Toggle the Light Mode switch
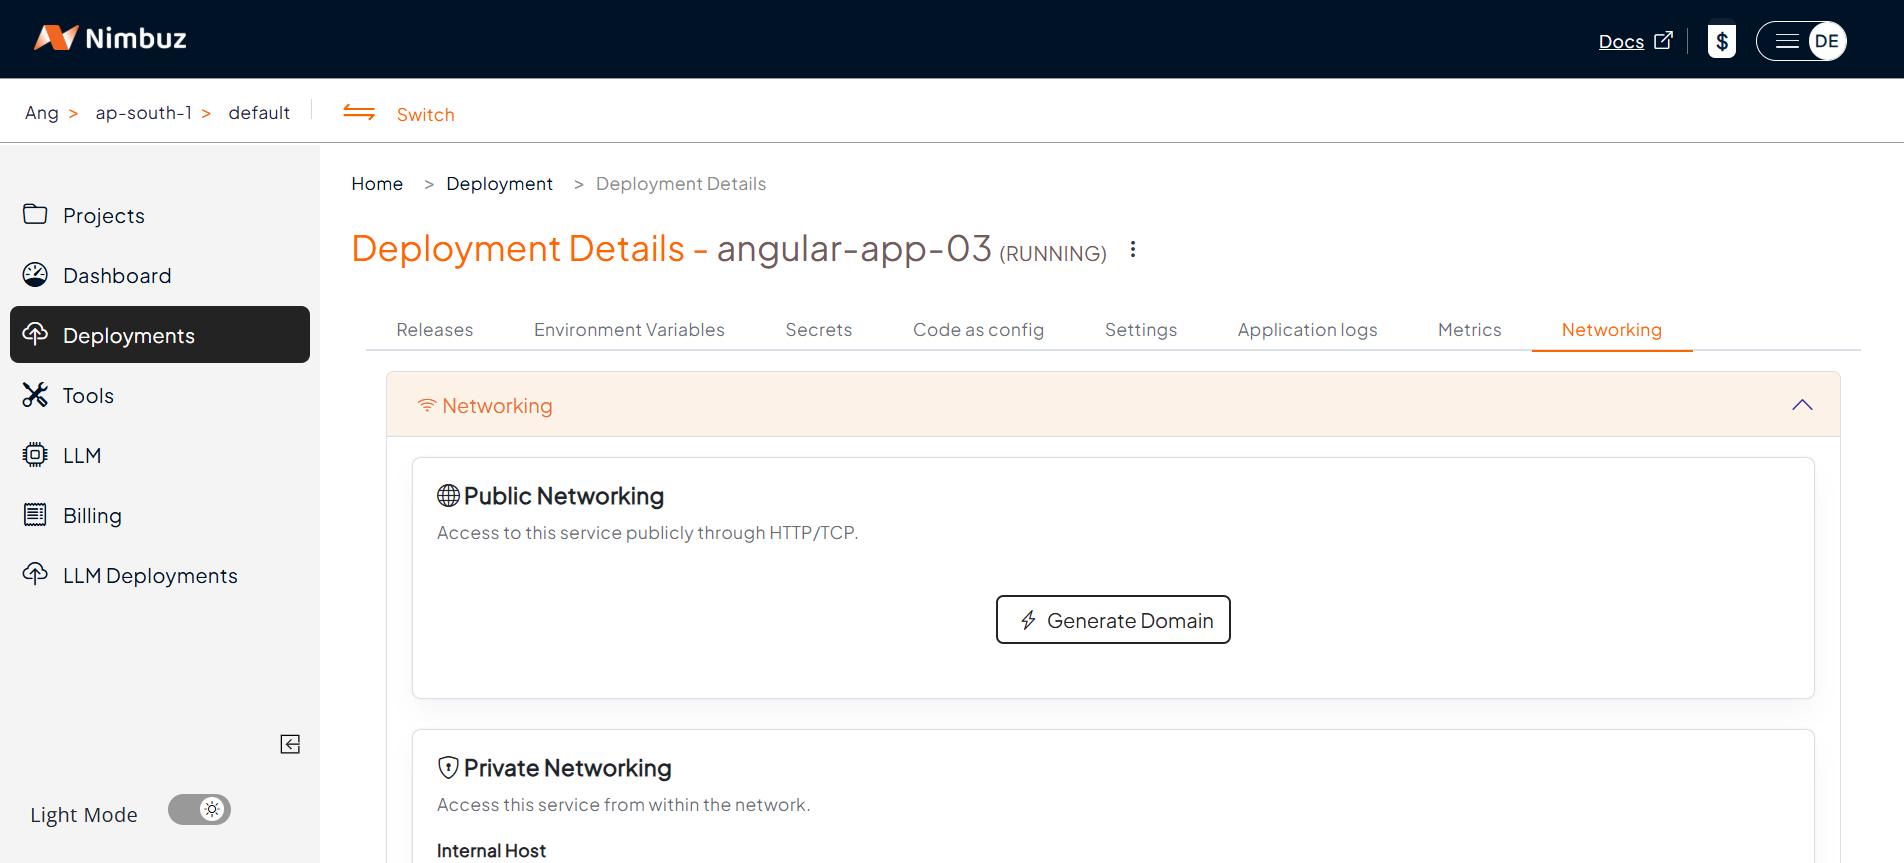The width and height of the screenshot is (1904, 863). point(199,810)
